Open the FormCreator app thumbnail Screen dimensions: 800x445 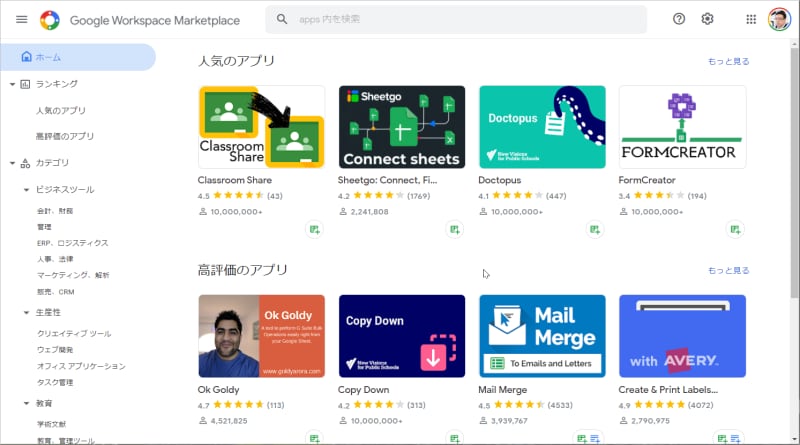tap(682, 127)
